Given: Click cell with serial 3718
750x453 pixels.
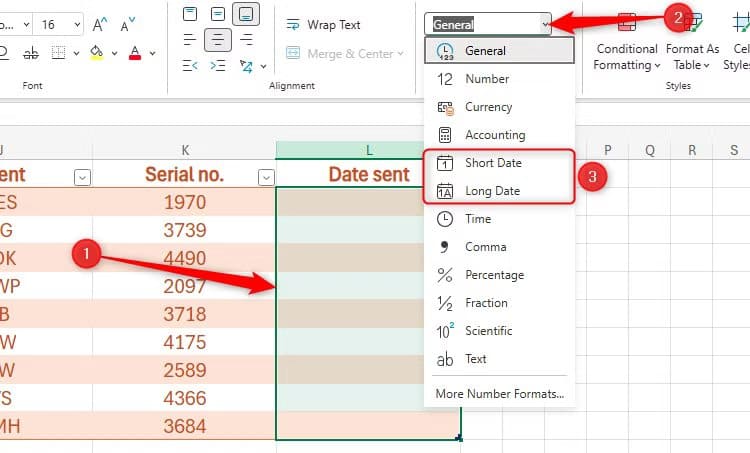Looking at the screenshot, I should [185, 314].
